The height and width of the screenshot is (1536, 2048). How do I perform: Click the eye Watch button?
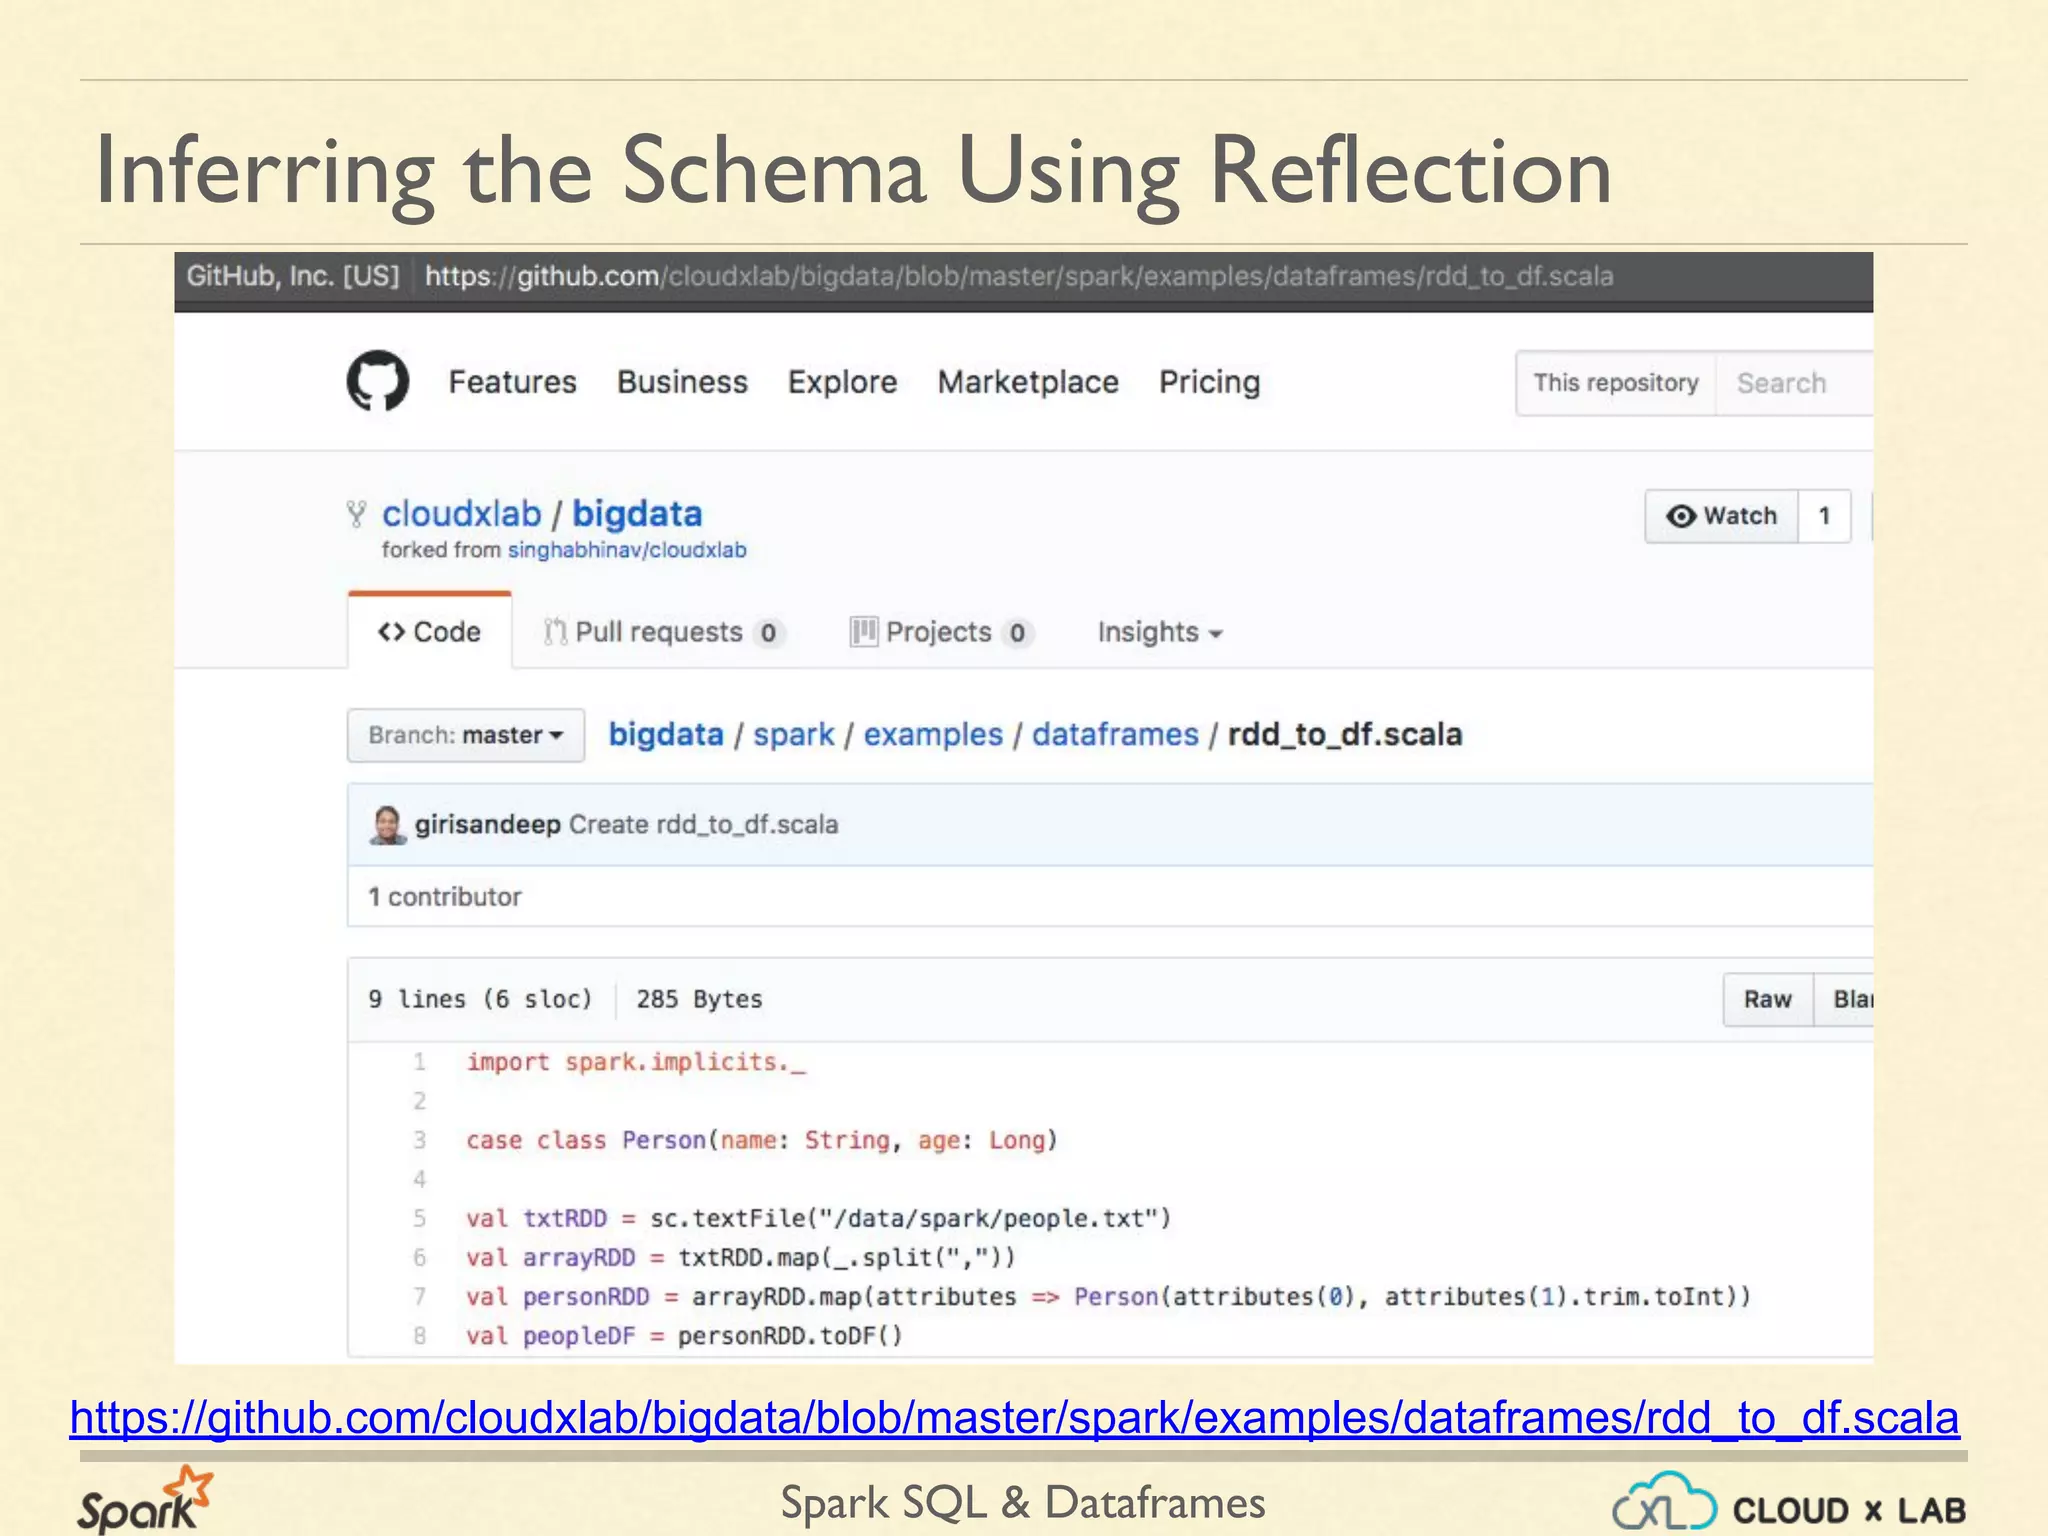tap(1721, 516)
